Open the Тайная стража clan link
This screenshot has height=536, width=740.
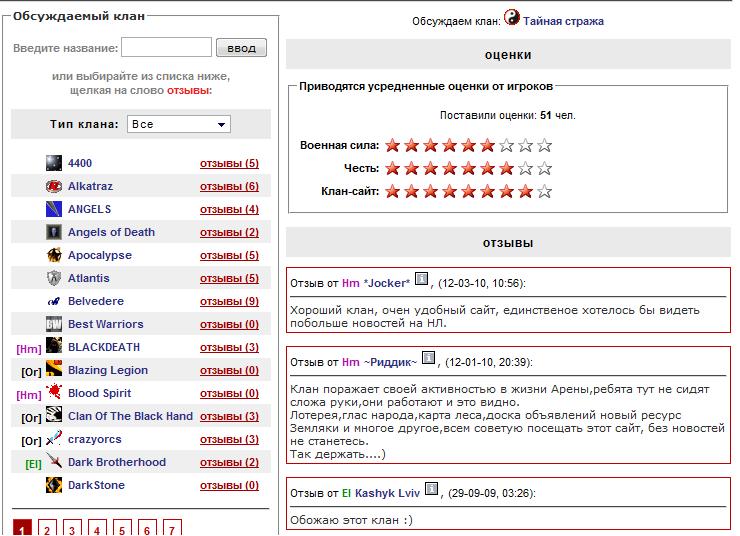tap(563, 21)
